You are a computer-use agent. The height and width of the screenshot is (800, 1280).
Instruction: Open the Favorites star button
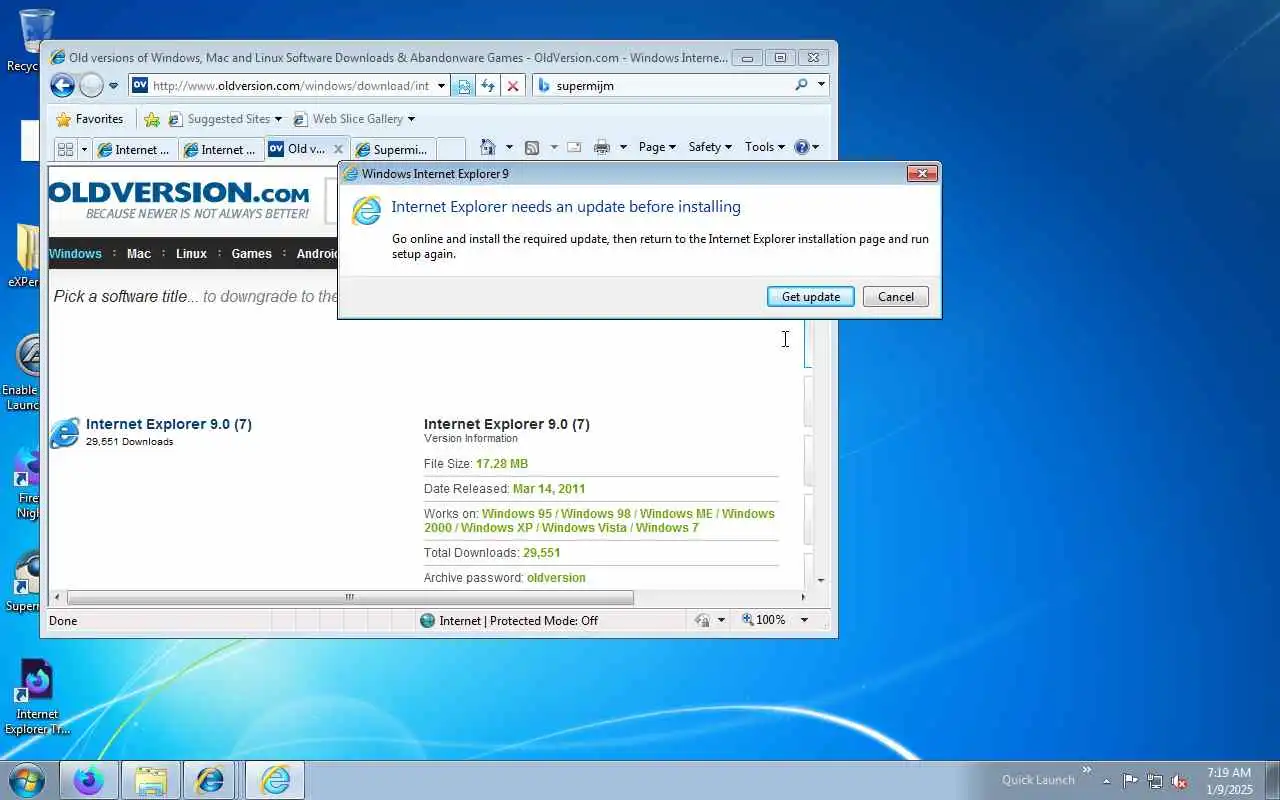(x=90, y=119)
